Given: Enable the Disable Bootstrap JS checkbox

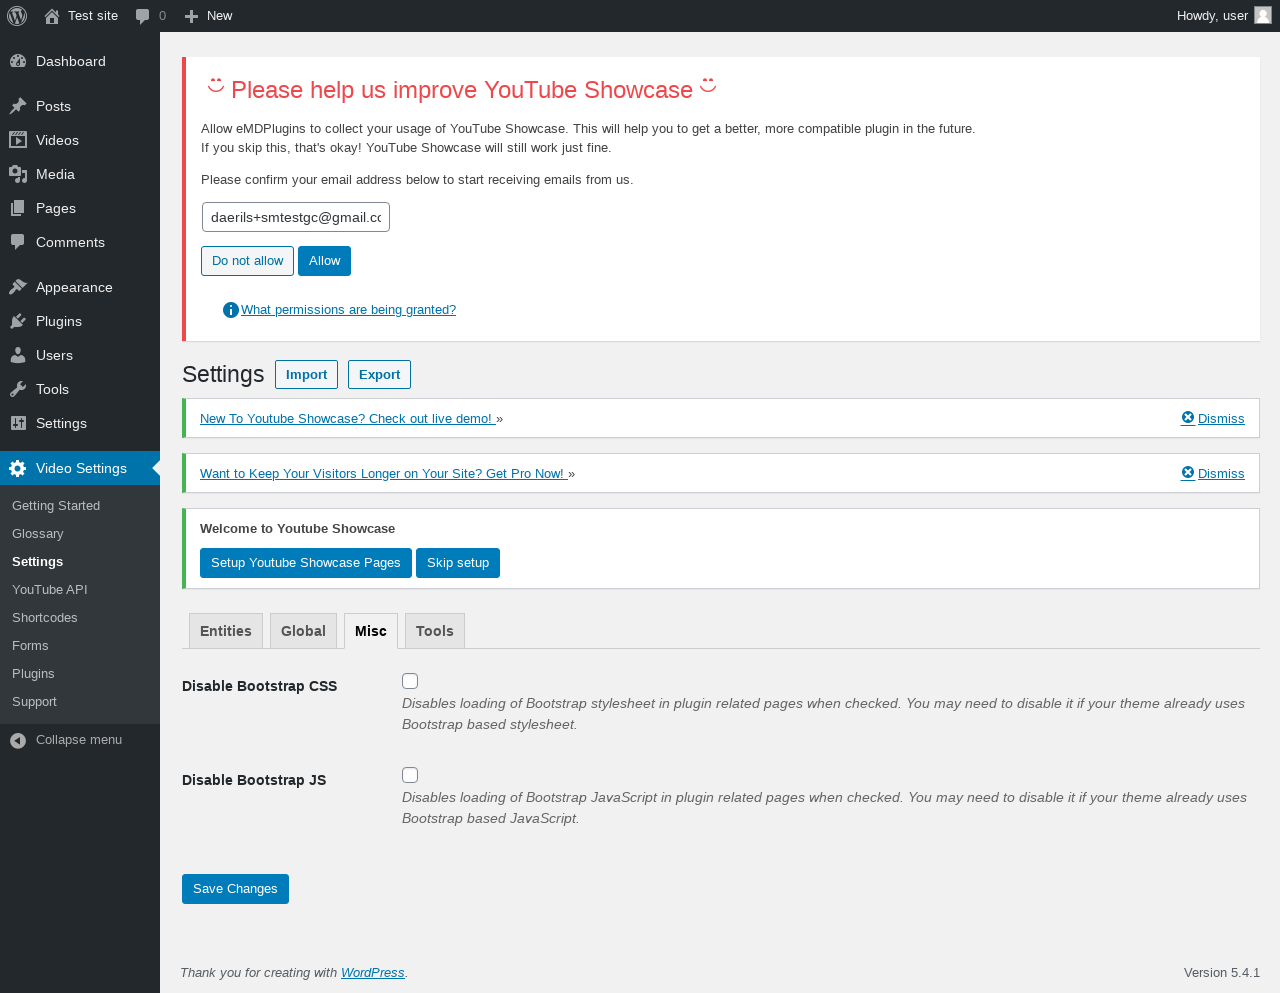Looking at the screenshot, I should (x=410, y=775).
